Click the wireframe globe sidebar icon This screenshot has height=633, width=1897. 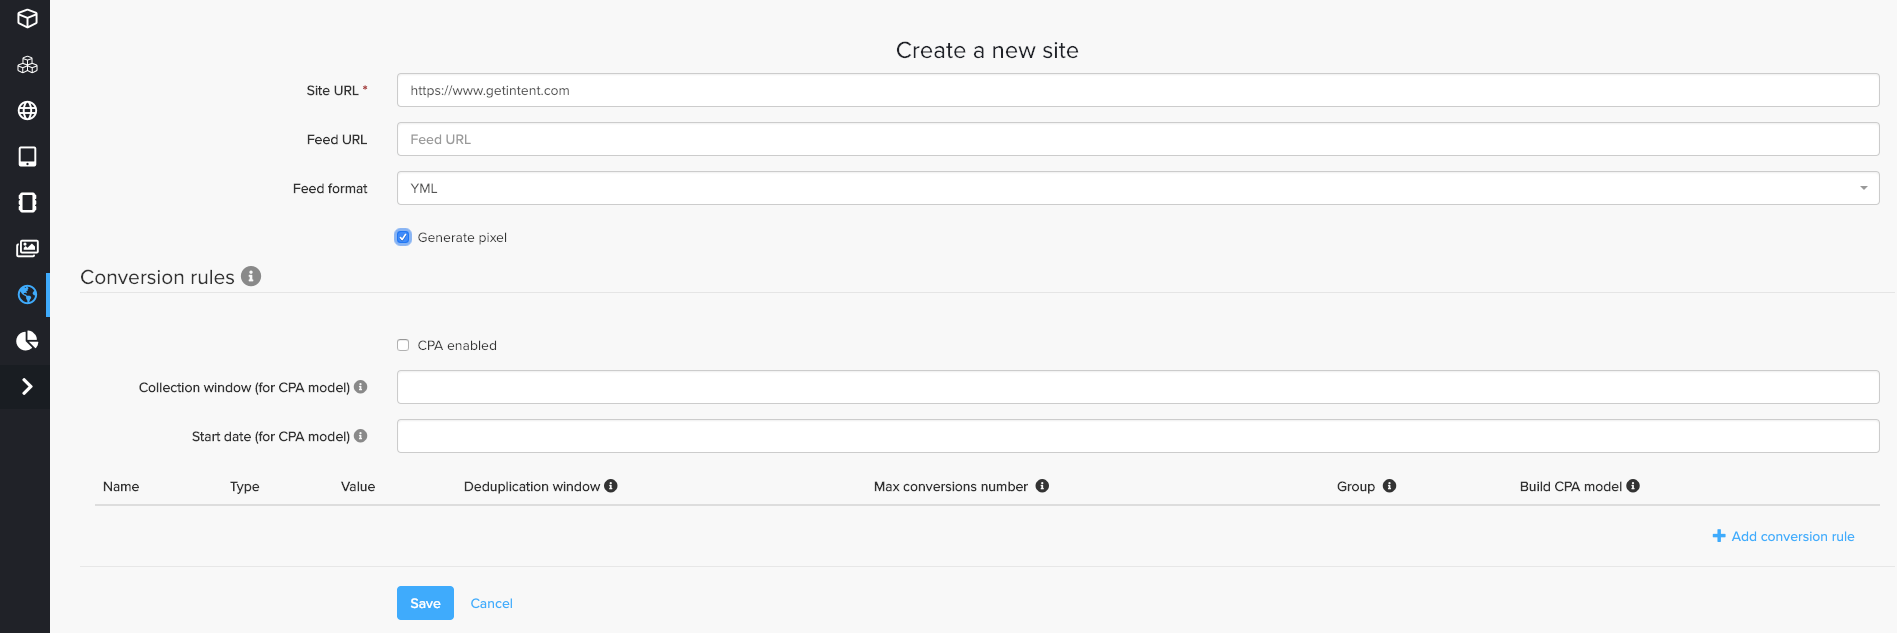coord(27,111)
